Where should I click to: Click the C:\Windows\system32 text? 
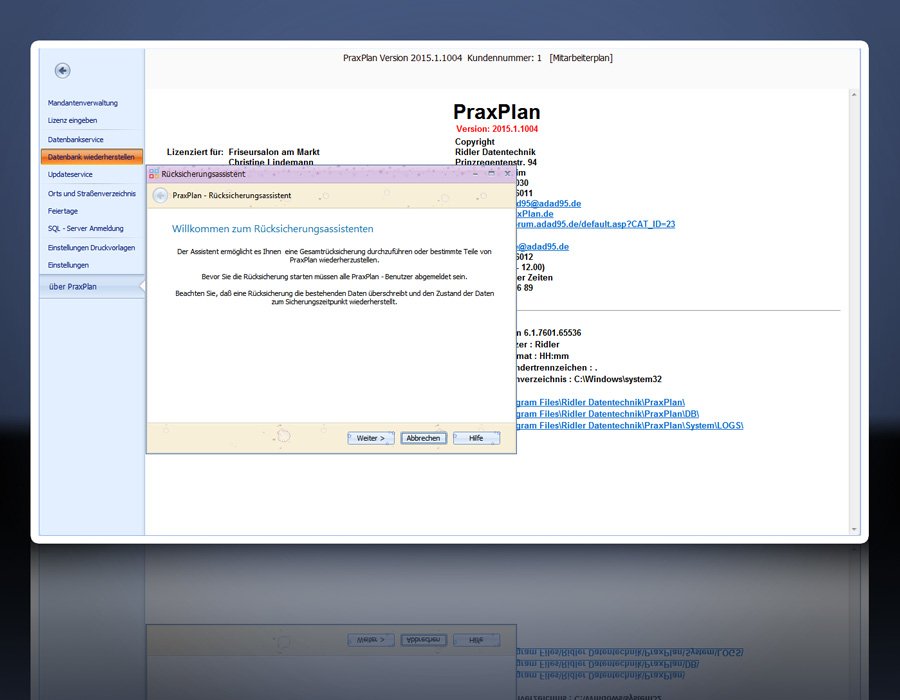point(618,379)
